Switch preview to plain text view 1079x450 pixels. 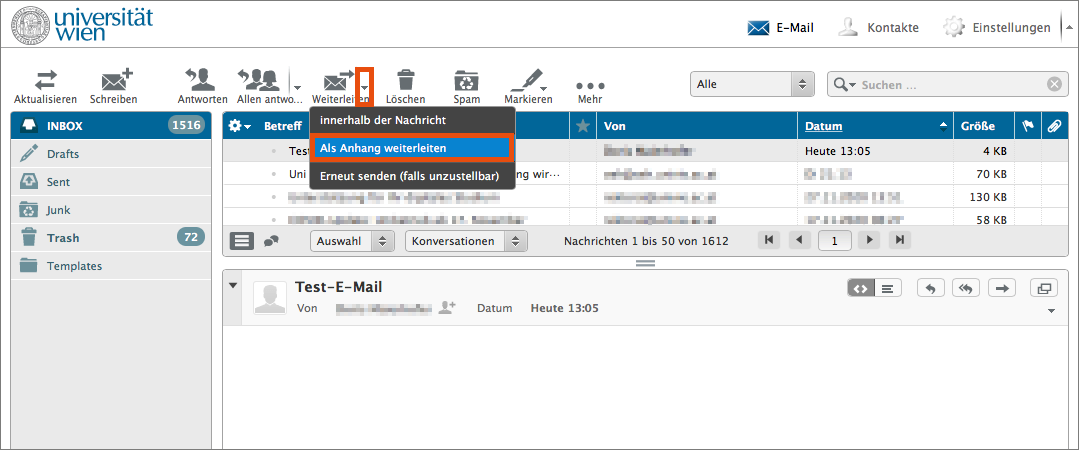(x=888, y=288)
